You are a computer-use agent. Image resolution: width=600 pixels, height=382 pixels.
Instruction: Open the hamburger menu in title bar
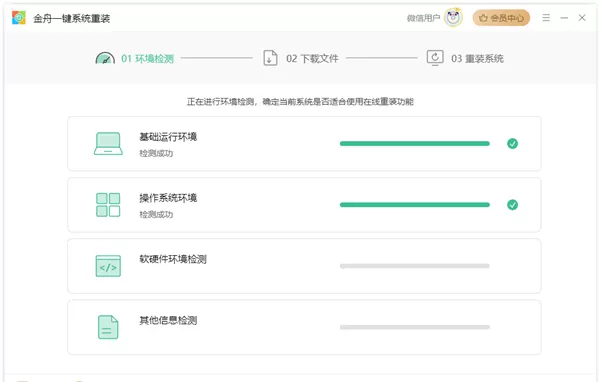[546, 18]
